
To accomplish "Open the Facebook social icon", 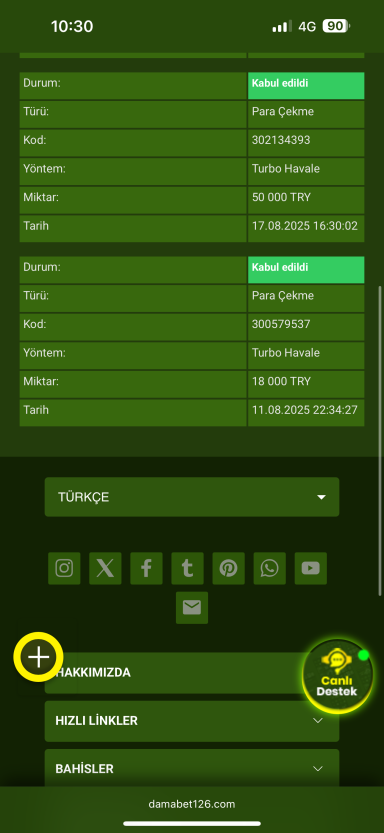I will pos(146,568).
